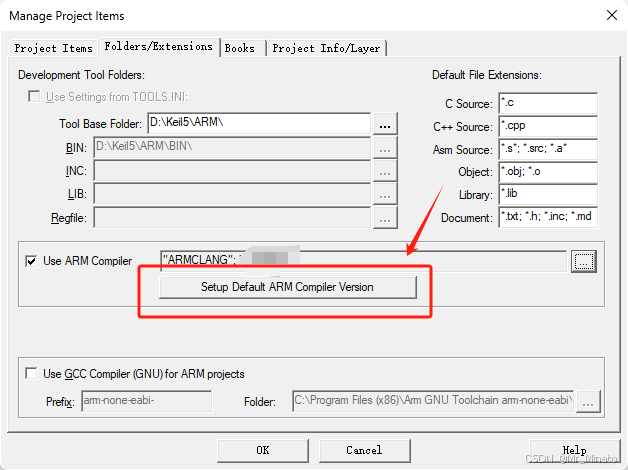Uncheck Use ARM Compiler checkbox
Image resolution: width=628 pixels, height=470 pixels.
pyautogui.click(x=31, y=261)
